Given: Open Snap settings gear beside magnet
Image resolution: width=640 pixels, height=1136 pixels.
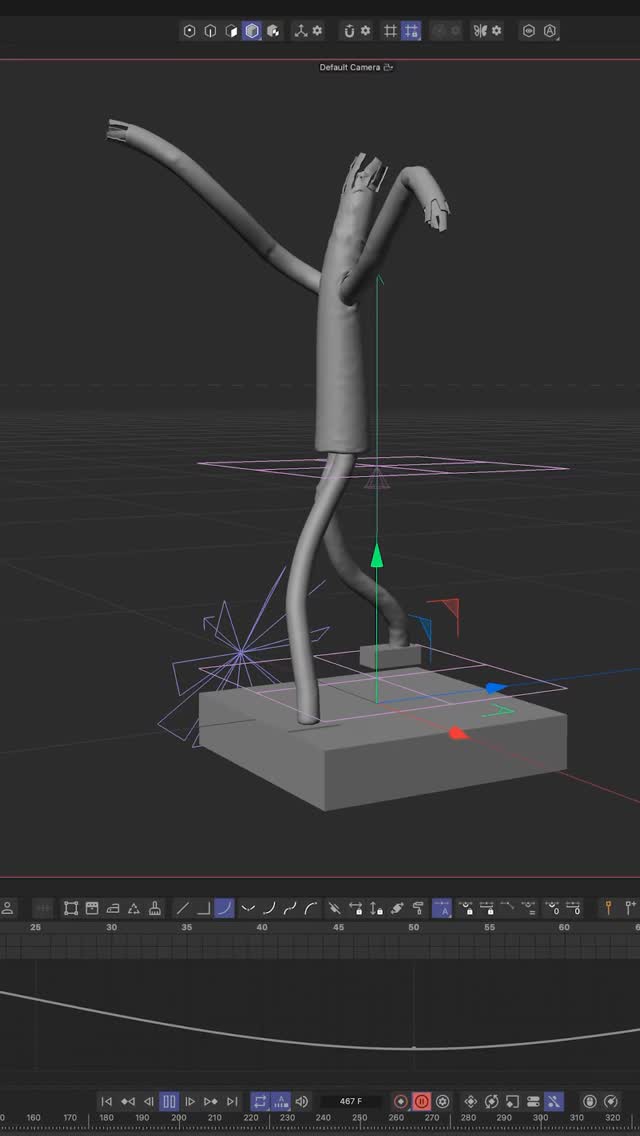Looking at the screenshot, I should pyautogui.click(x=365, y=31).
